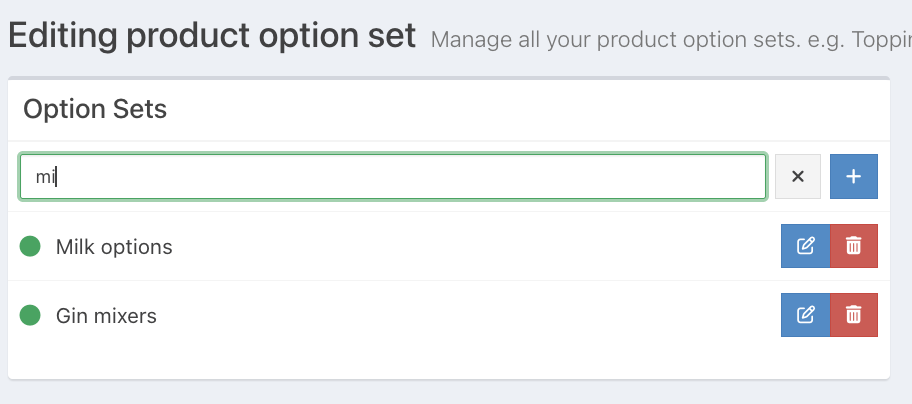
Task: Click the Option Sets panel title
Action: [95, 109]
